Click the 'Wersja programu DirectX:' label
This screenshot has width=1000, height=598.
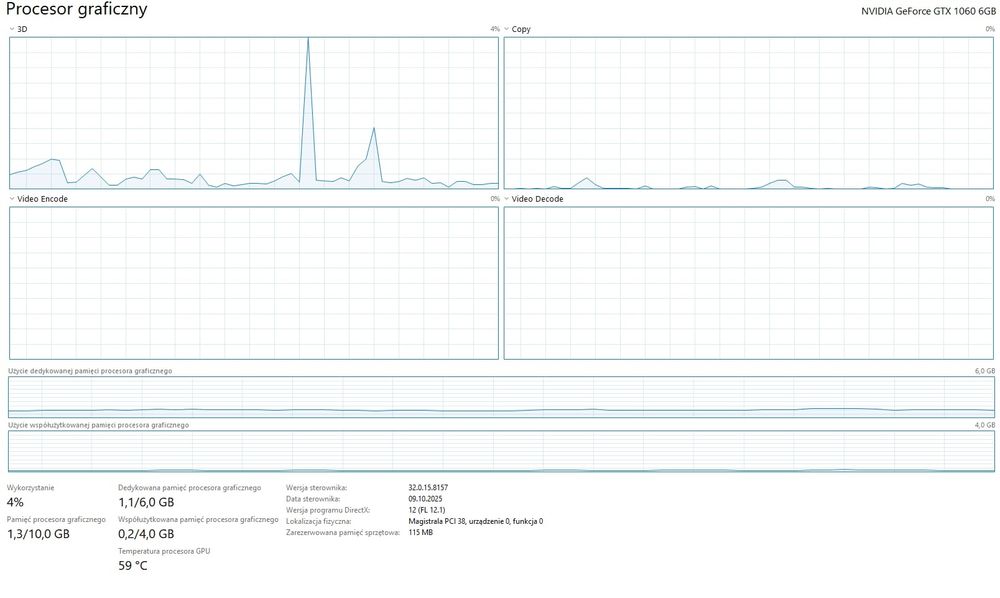click(x=328, y=510)
